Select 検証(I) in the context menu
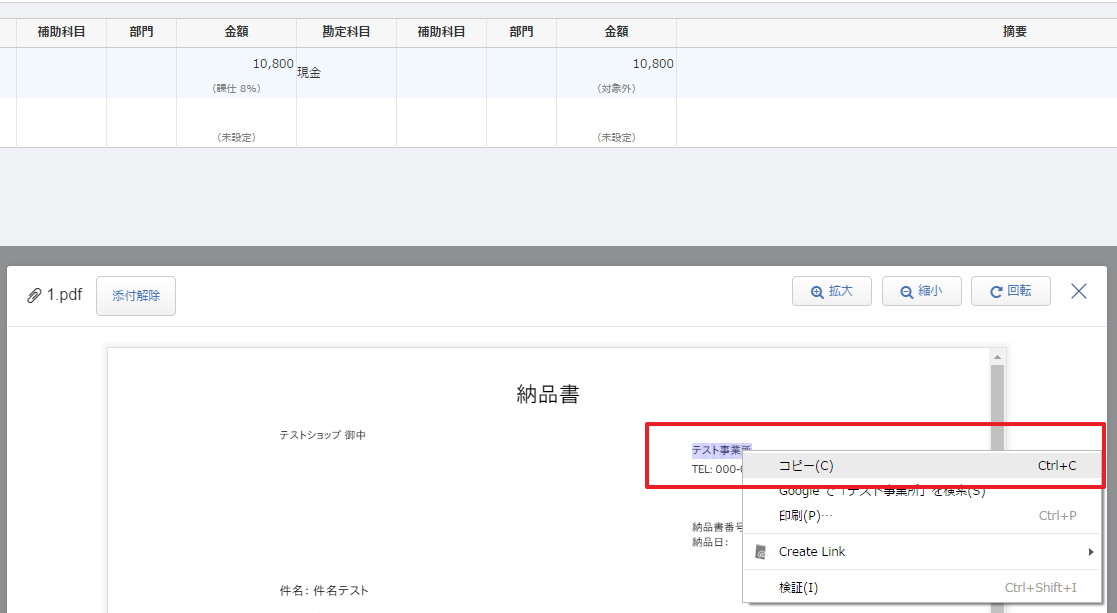This screenshot has height=613, width=1117. tap(922, 587)
